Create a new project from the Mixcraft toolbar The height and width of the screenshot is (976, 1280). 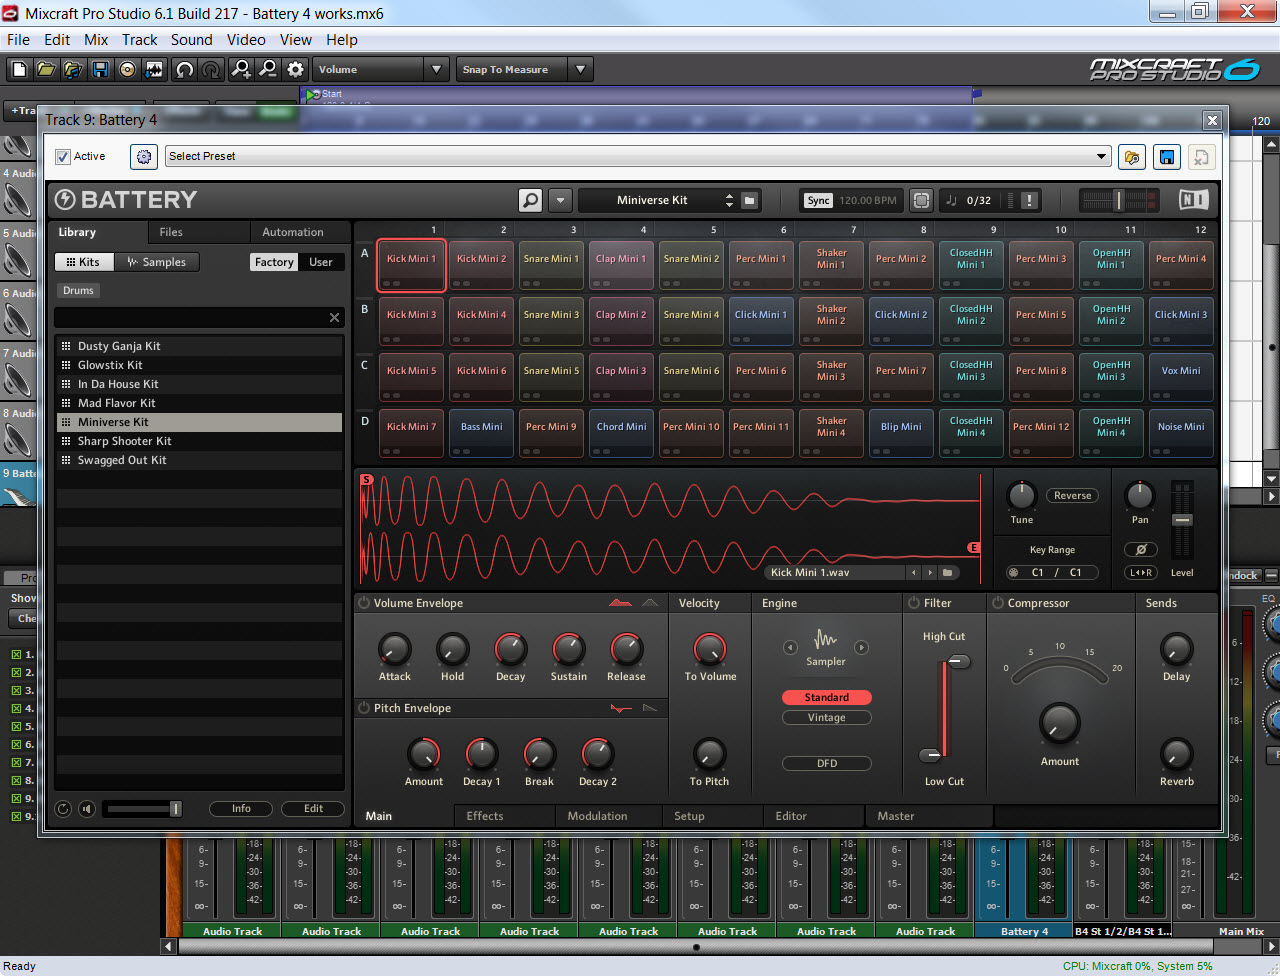(x=19, y=69)
